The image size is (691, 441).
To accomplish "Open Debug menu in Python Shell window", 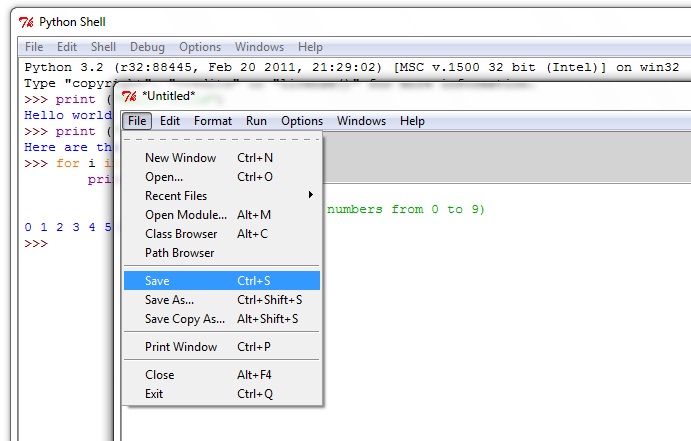I will (147, 47).
